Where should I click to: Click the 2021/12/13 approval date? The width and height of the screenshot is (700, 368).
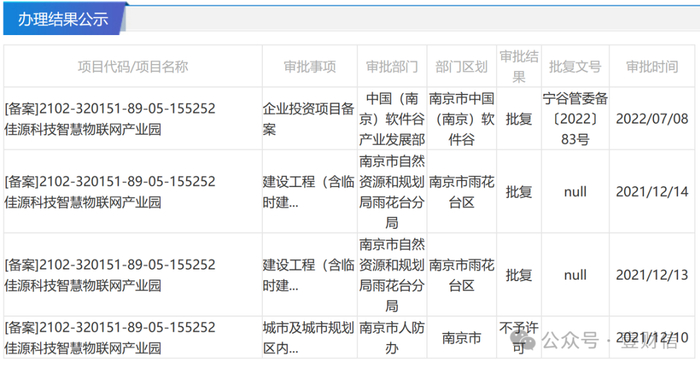point(652,275)
